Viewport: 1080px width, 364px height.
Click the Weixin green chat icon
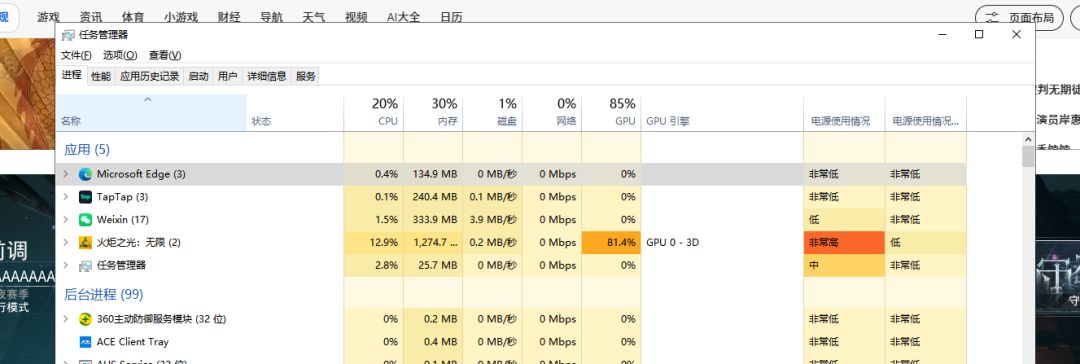85,220
